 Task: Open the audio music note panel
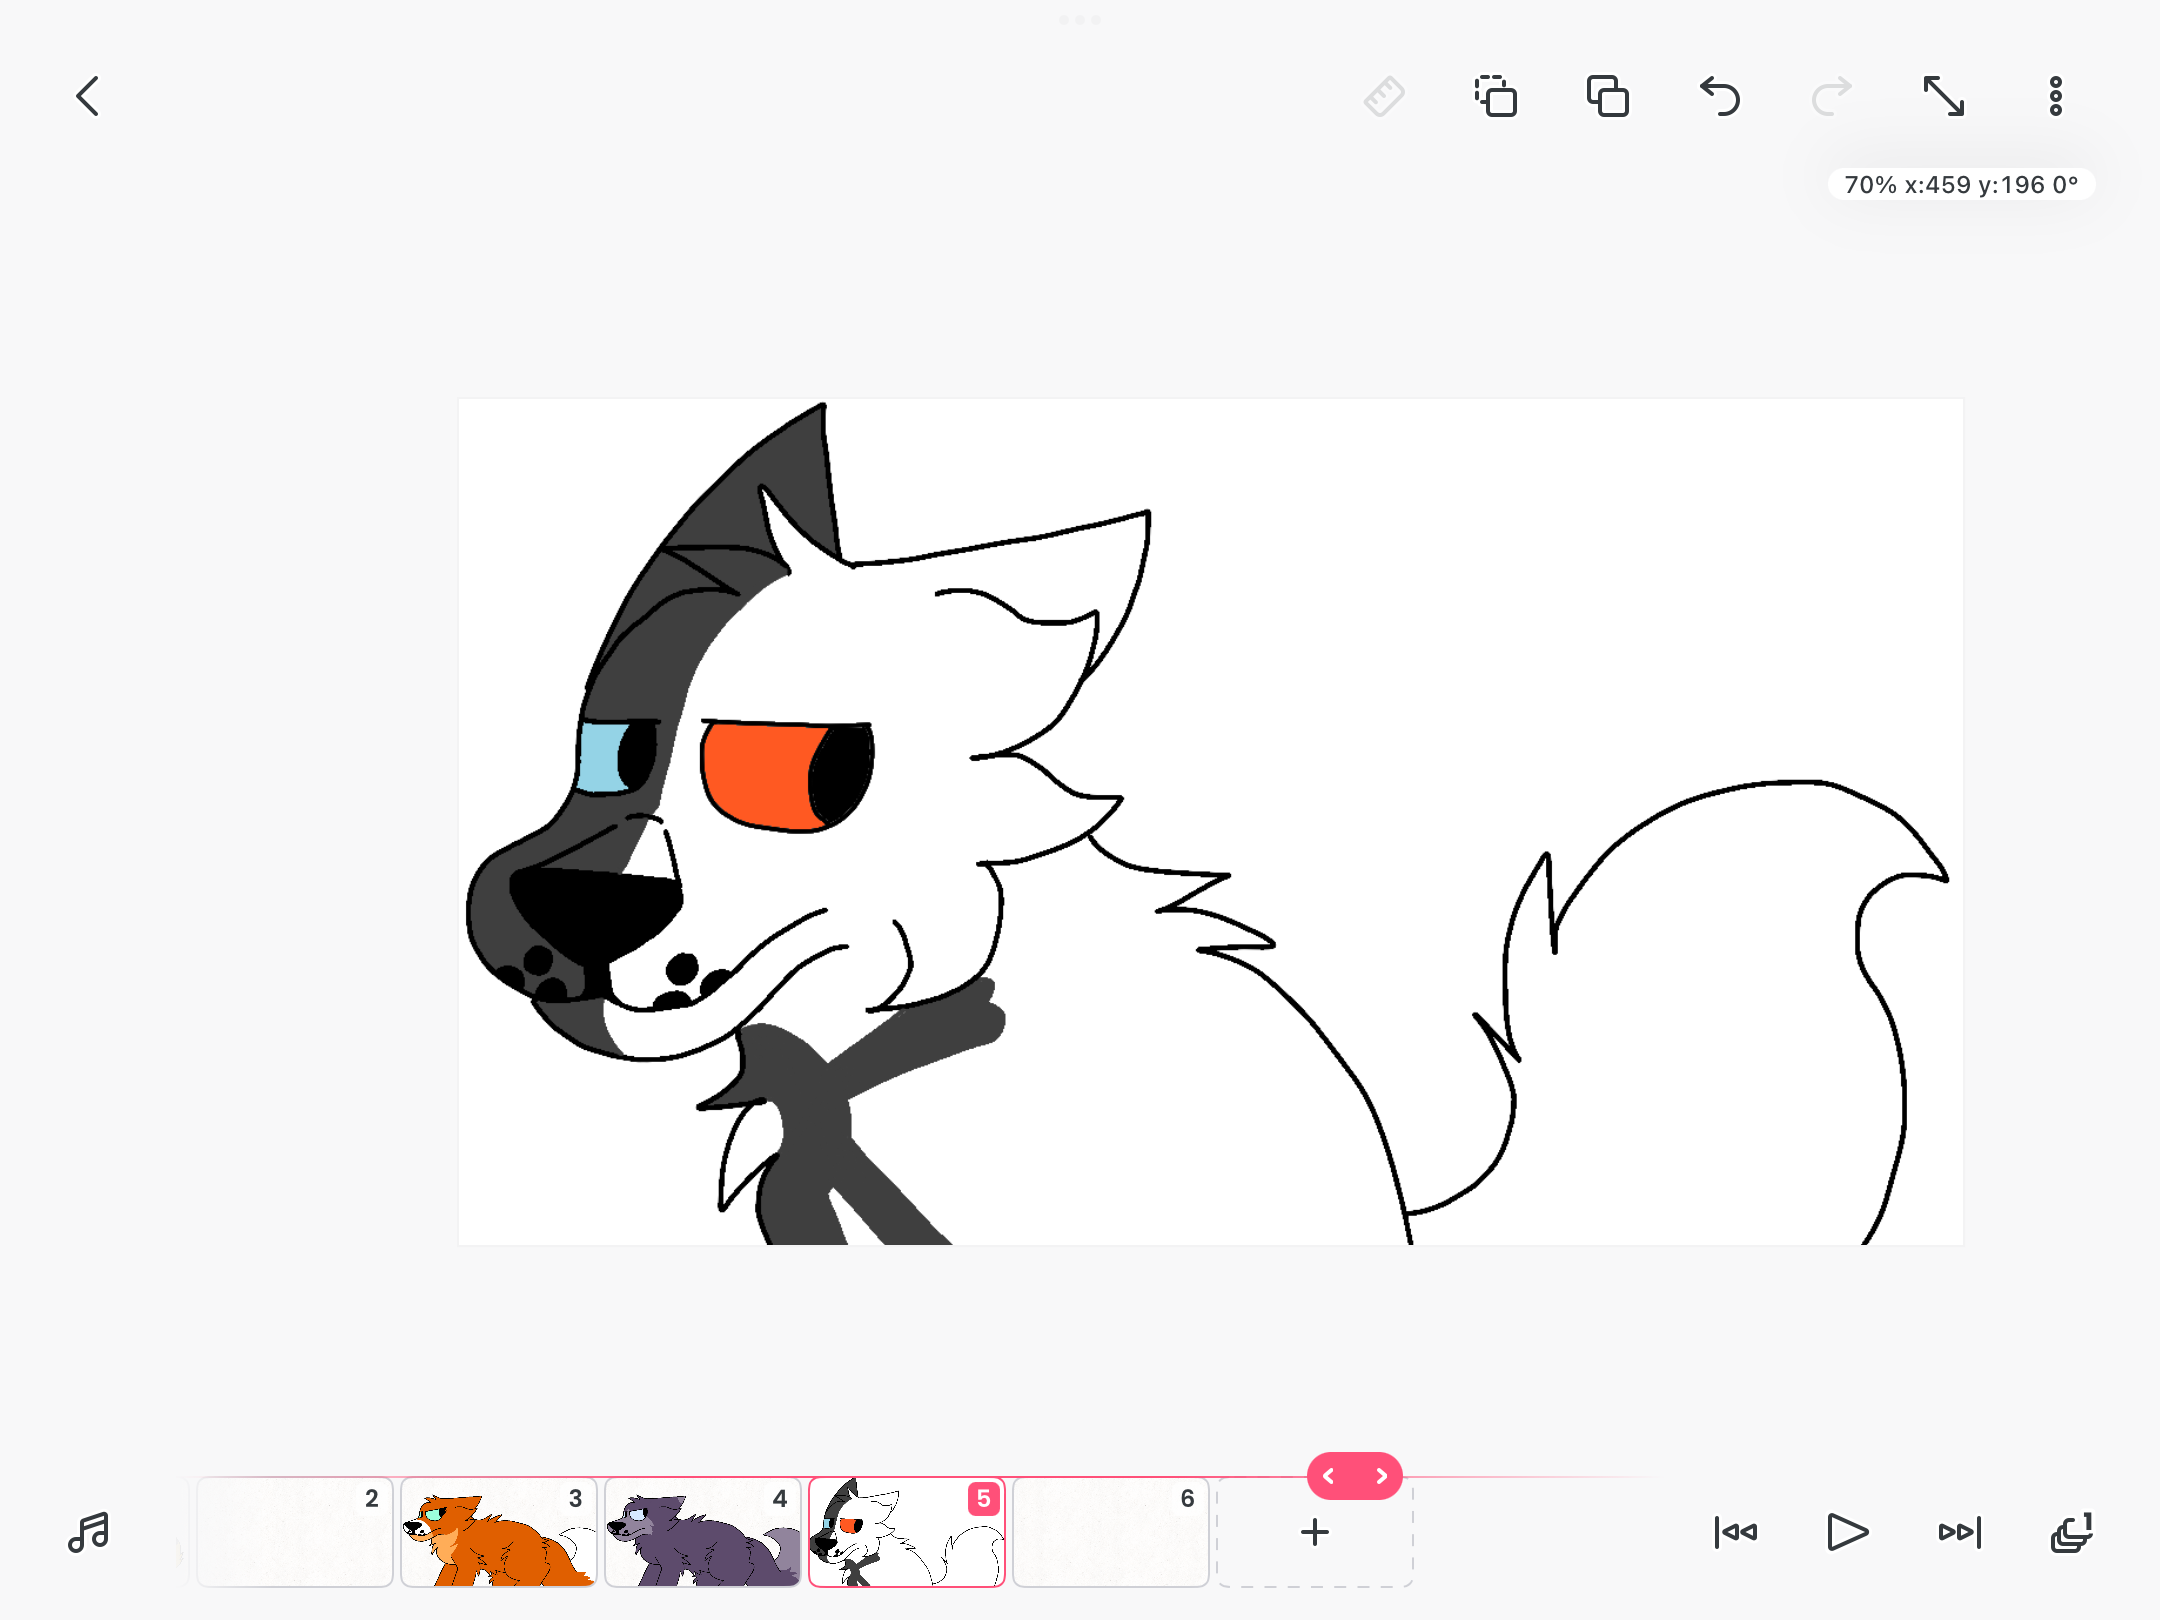[88, 1532]
